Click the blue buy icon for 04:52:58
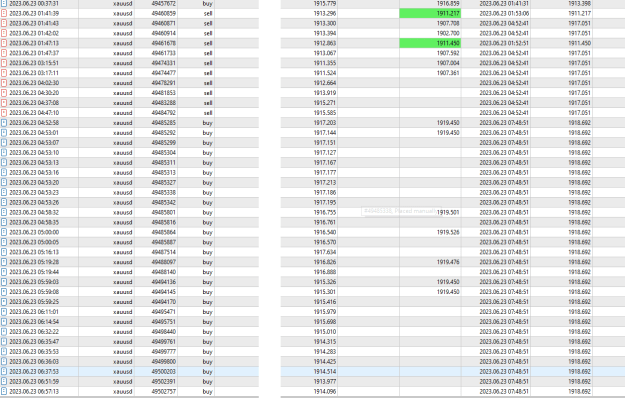 click(4, 123)
